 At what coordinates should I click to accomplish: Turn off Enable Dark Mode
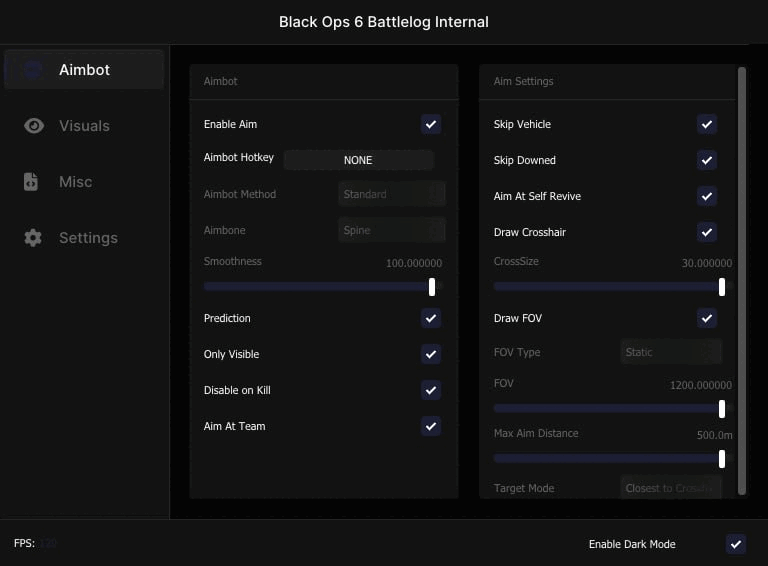point(736,544)
